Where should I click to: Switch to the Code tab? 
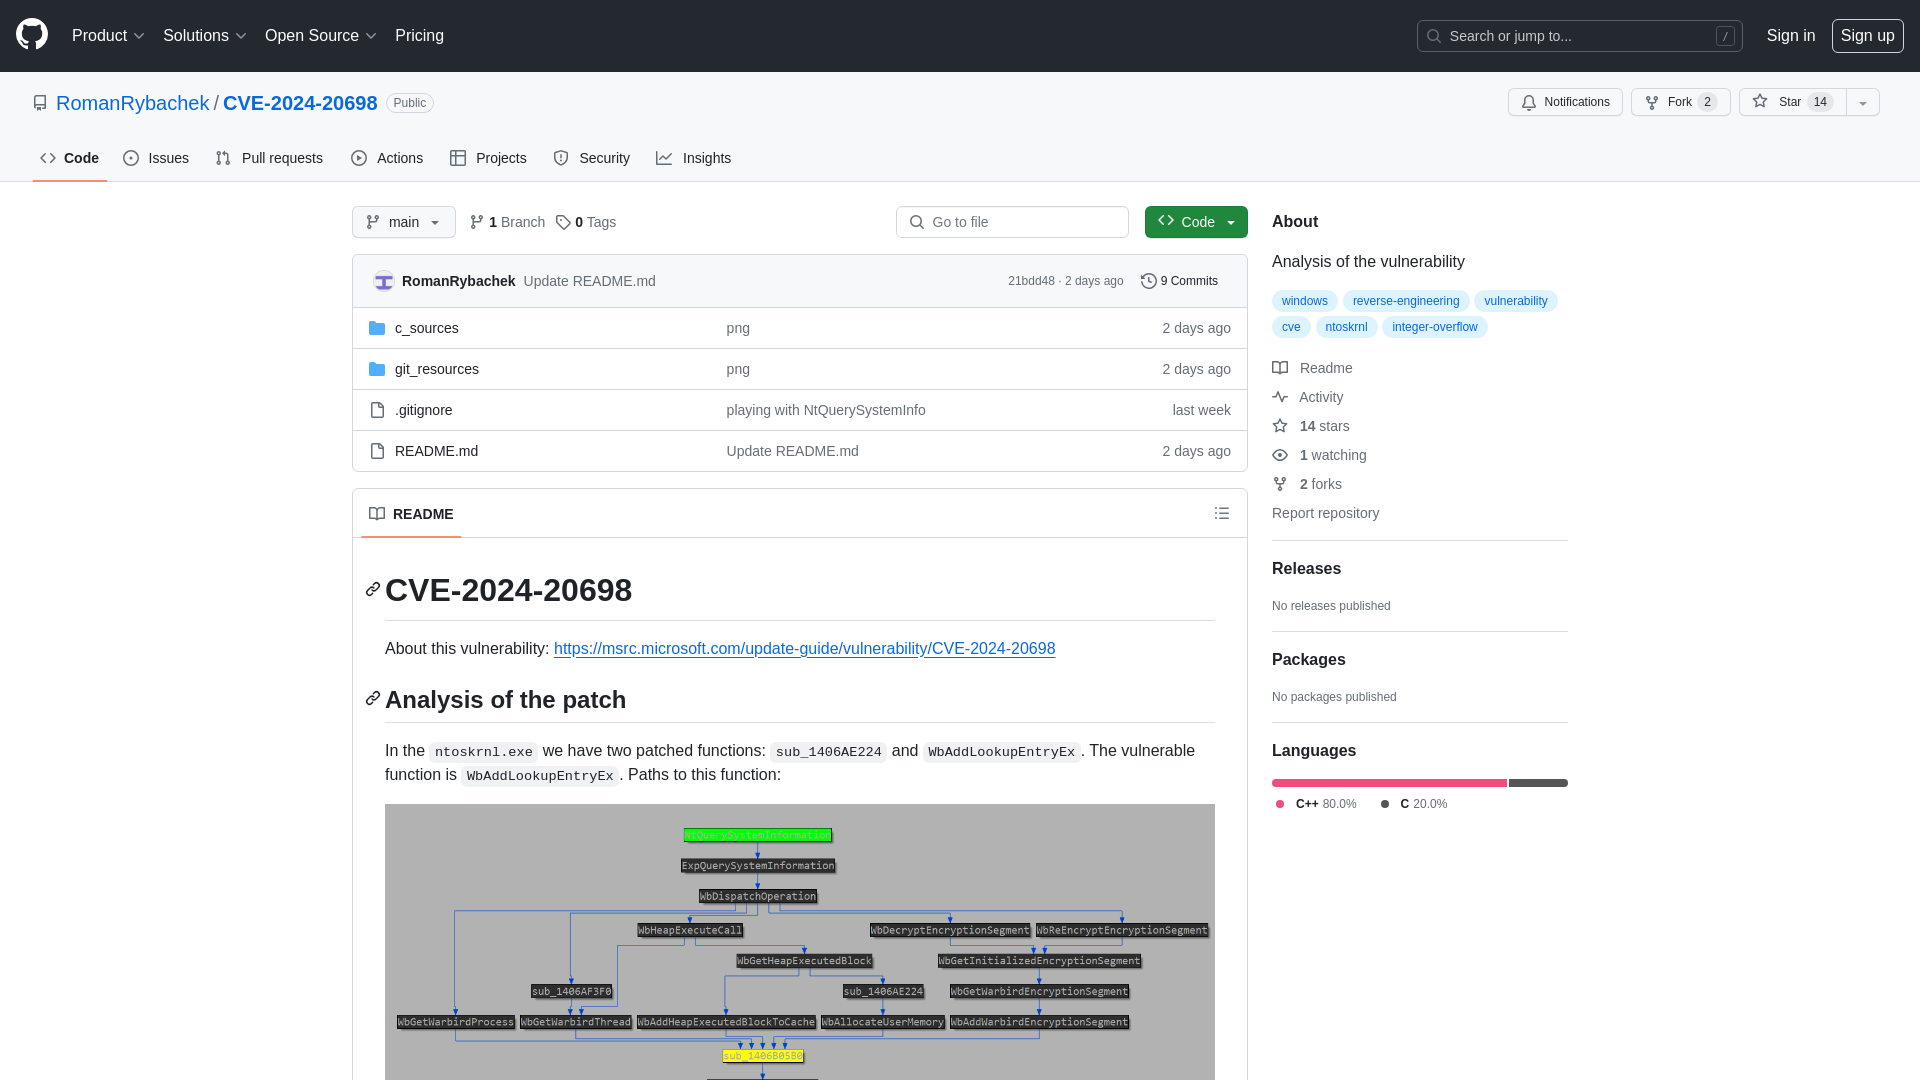(x=70, y=158)
